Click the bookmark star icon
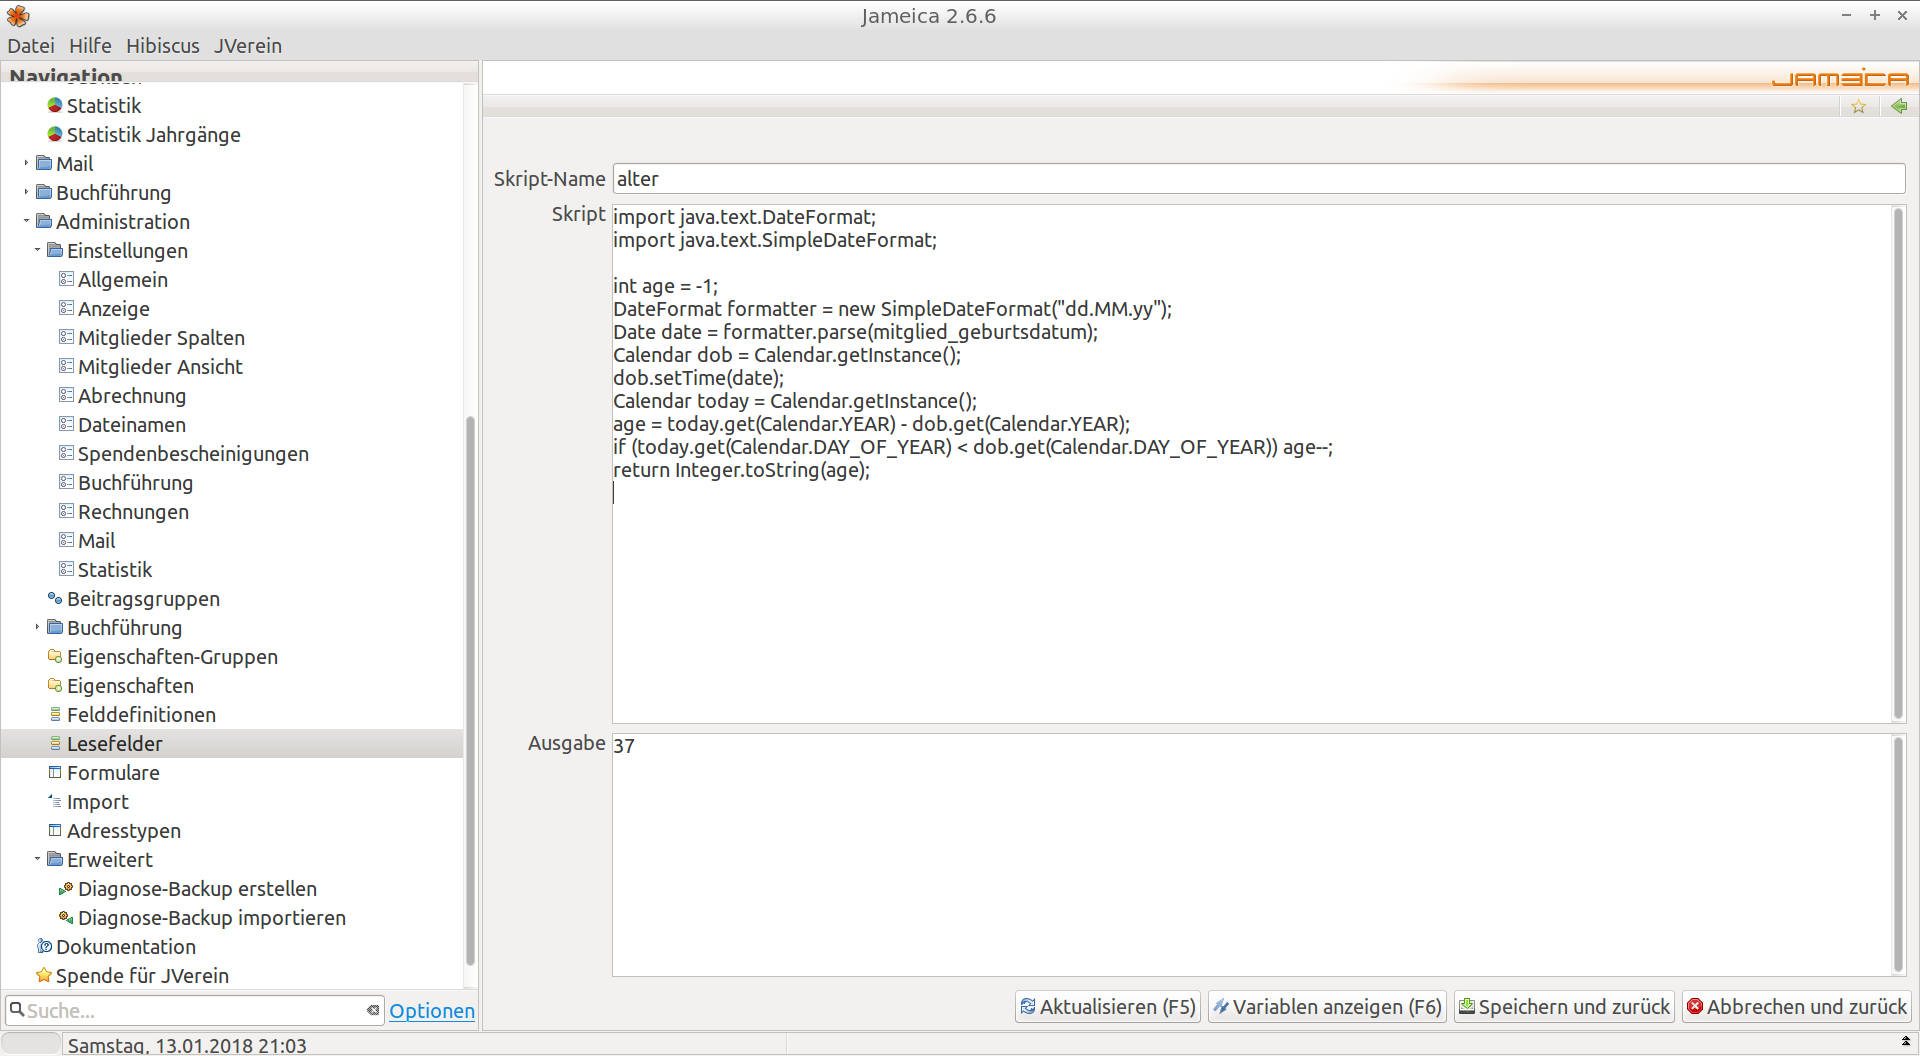The width and height of the screenshot is (1920, 1056). coord(1858,107)
